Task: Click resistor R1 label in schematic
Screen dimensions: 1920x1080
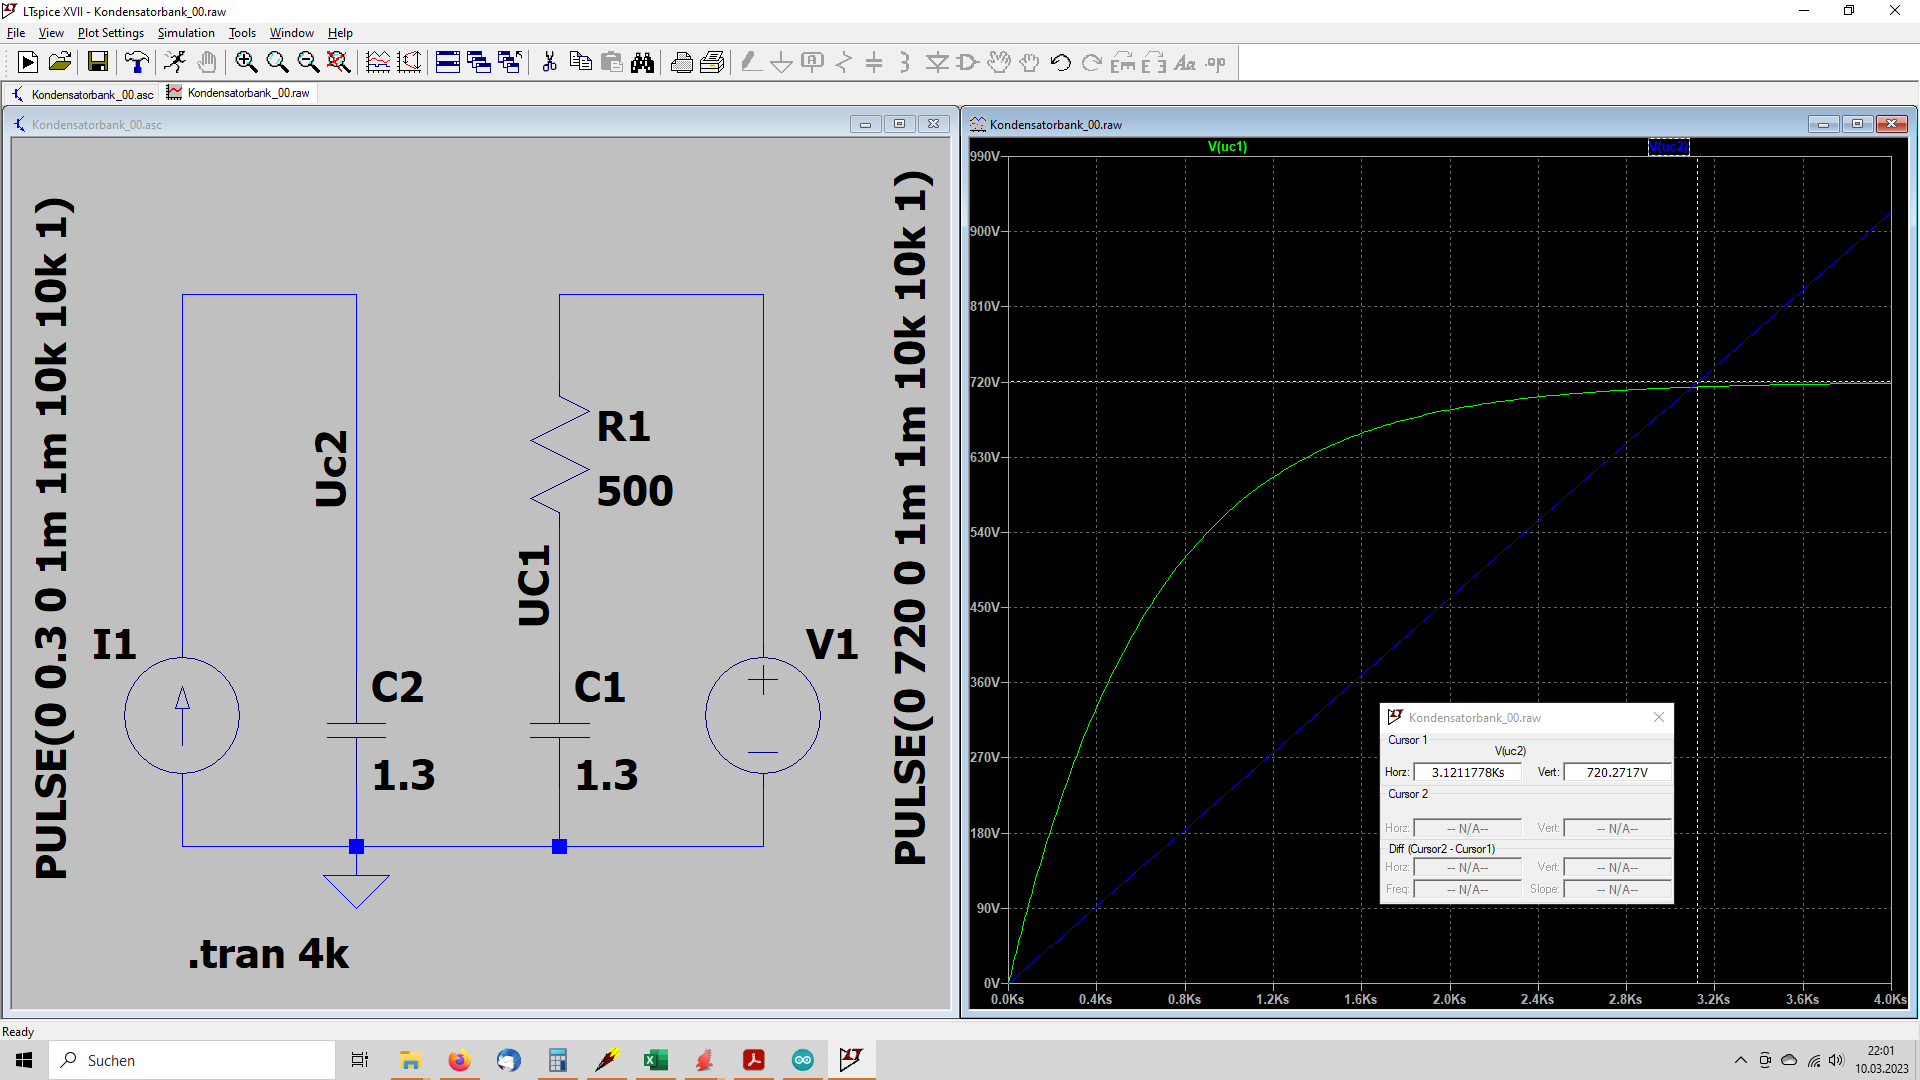Action: pyautogui.click(x=623, y=427)
